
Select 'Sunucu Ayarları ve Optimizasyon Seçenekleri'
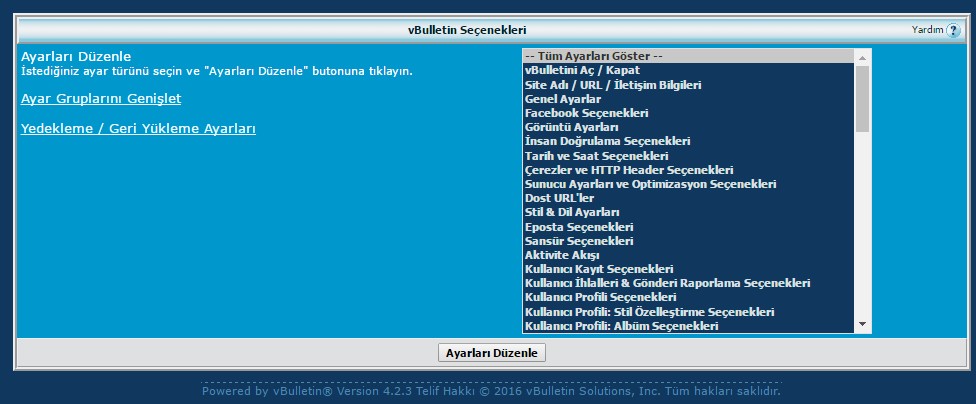689,184
